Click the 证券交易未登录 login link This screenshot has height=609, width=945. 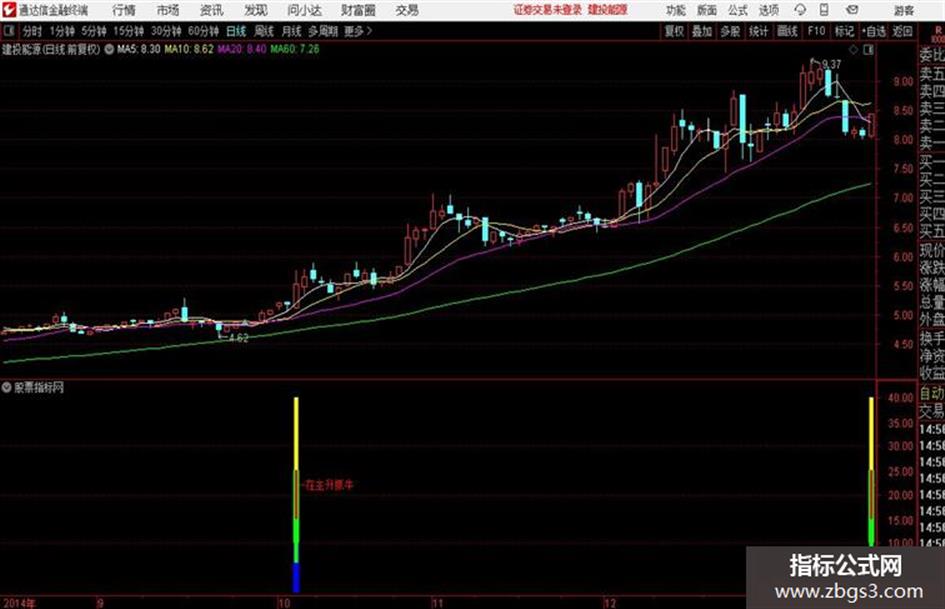click(x=548, y=10)
